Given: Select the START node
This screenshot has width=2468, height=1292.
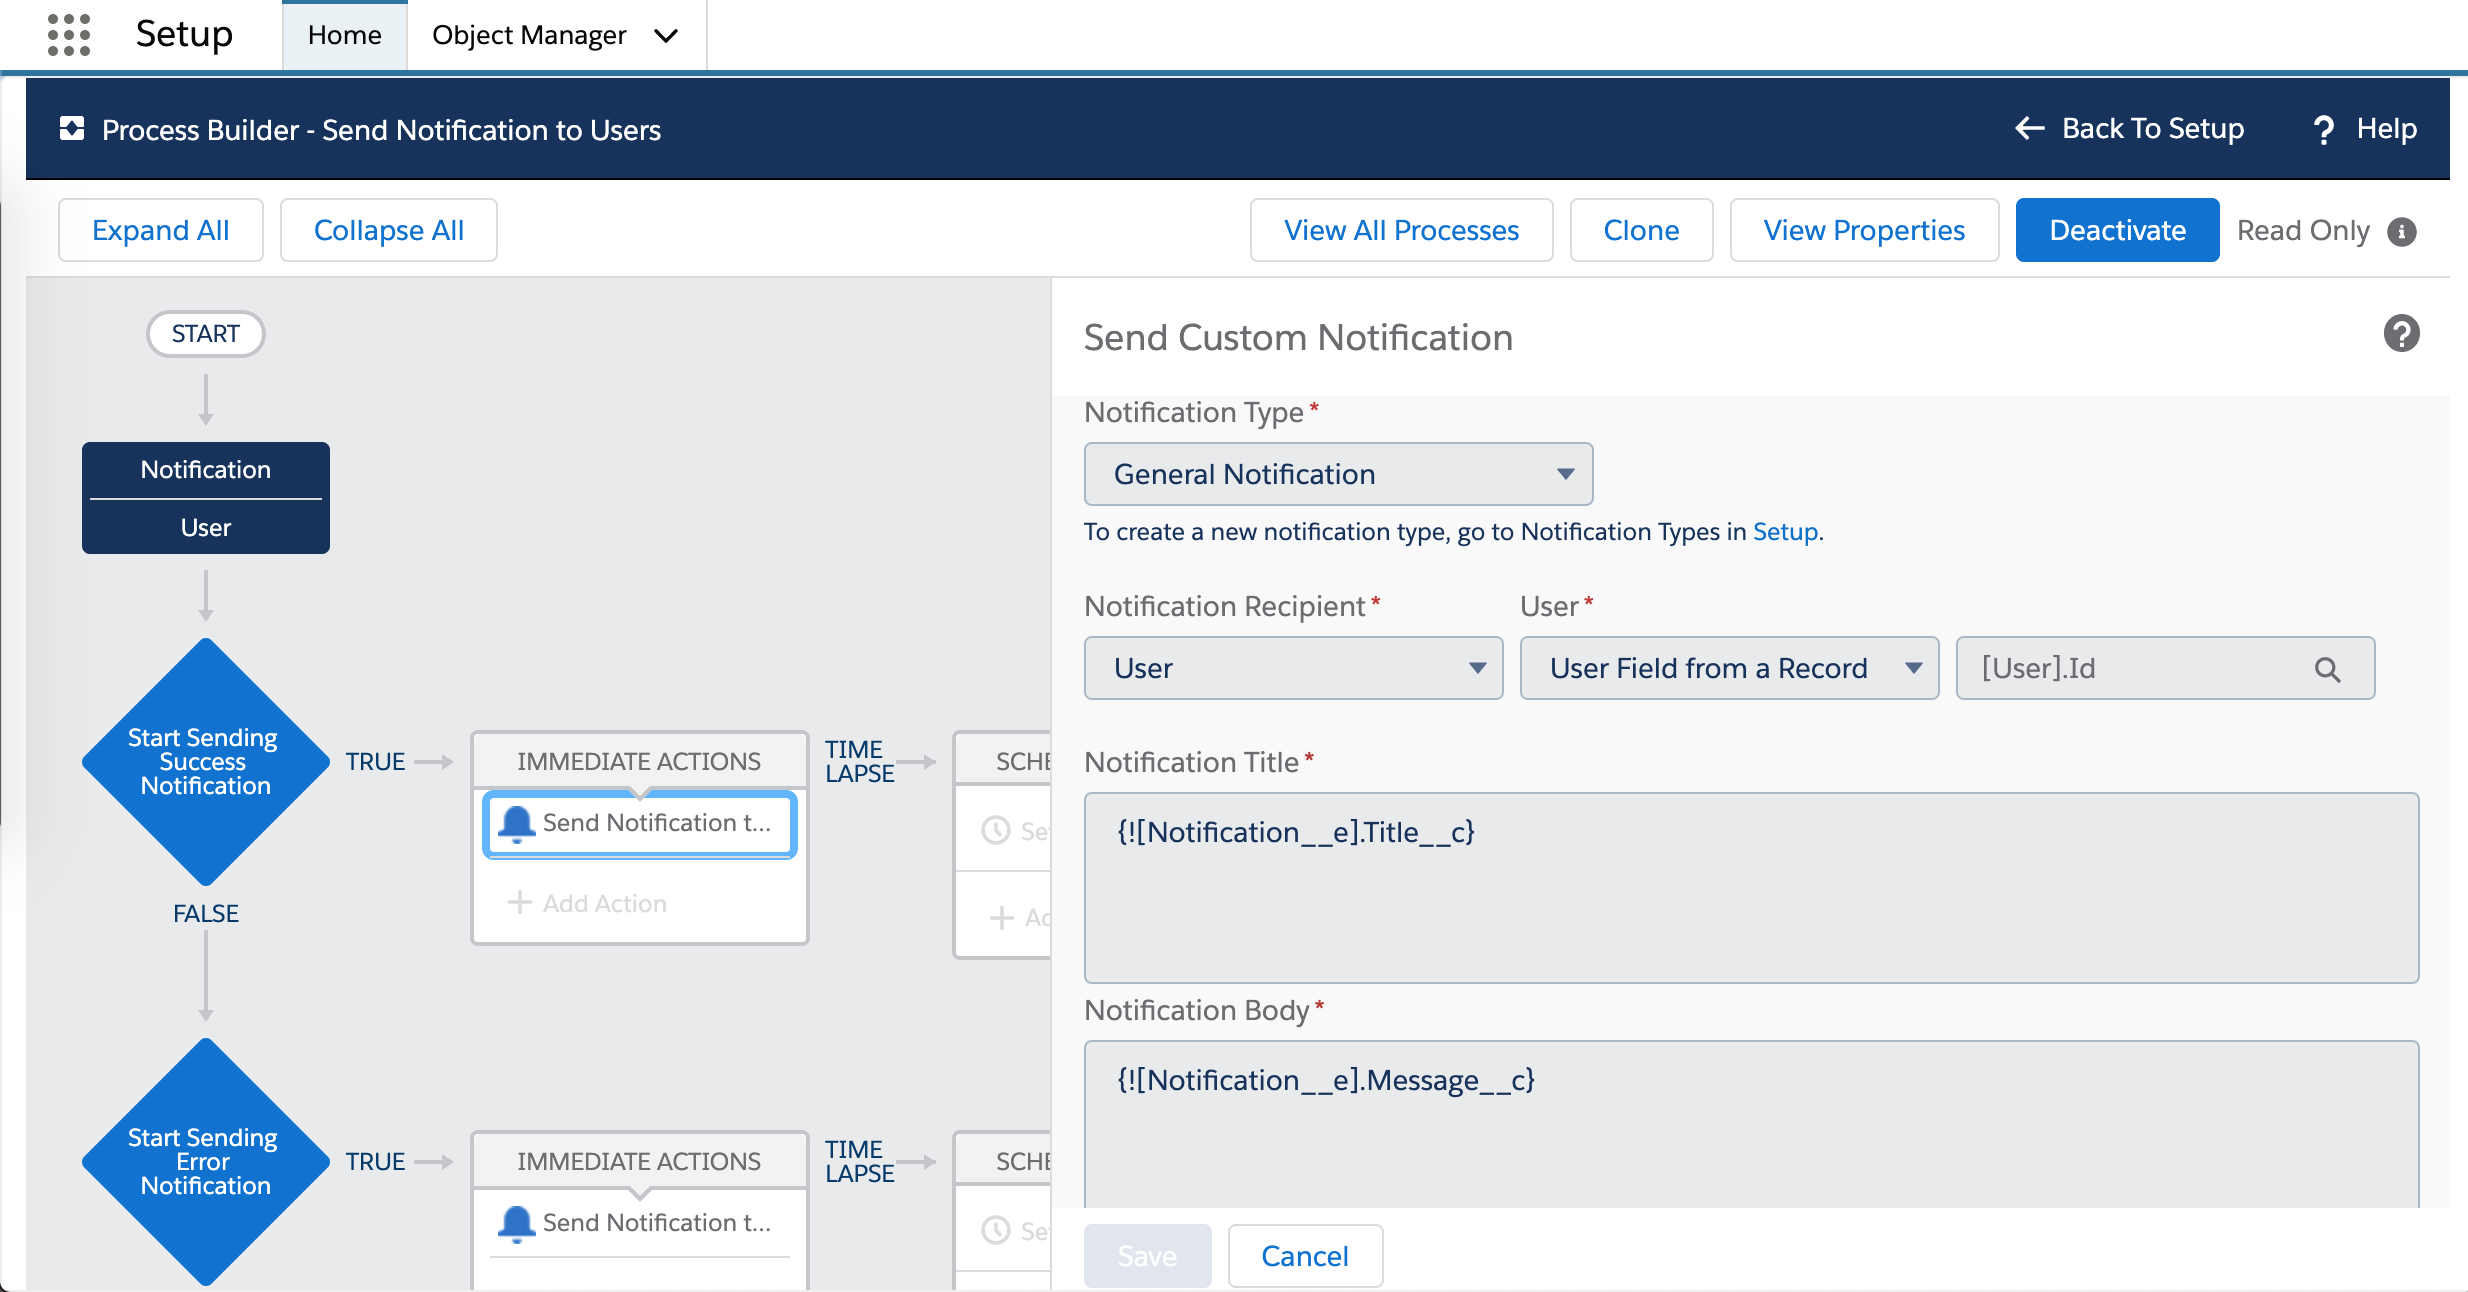Looking at the screenshot, I should pyautogui.click(x=206, y=333).
